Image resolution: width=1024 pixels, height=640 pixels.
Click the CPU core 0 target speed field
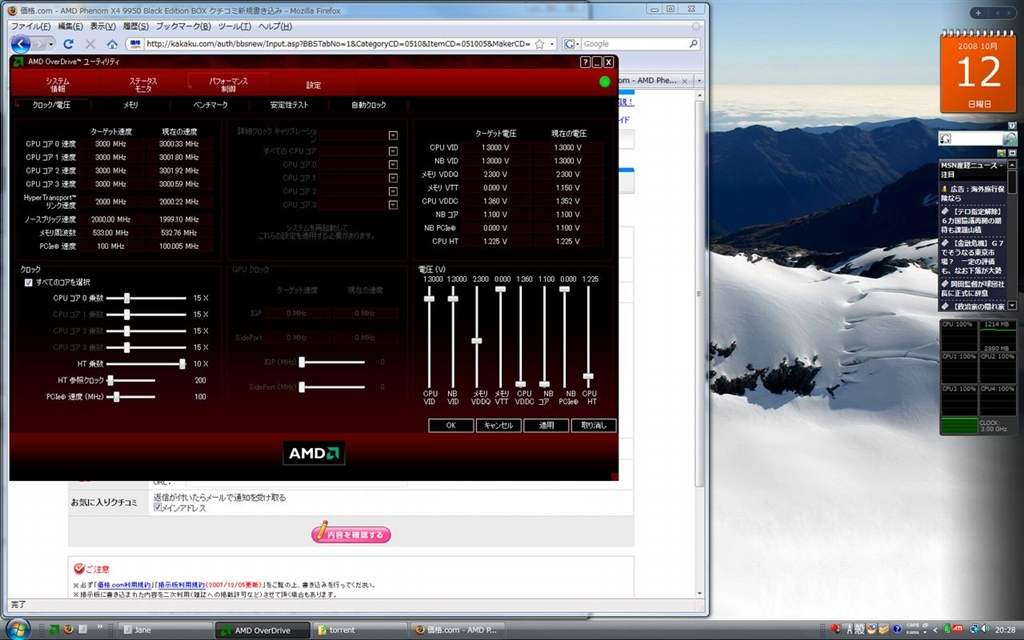(112, 144)
